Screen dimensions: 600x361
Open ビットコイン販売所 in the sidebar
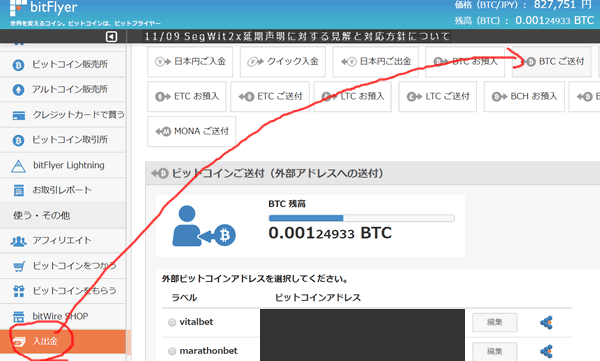pos(63,64)
